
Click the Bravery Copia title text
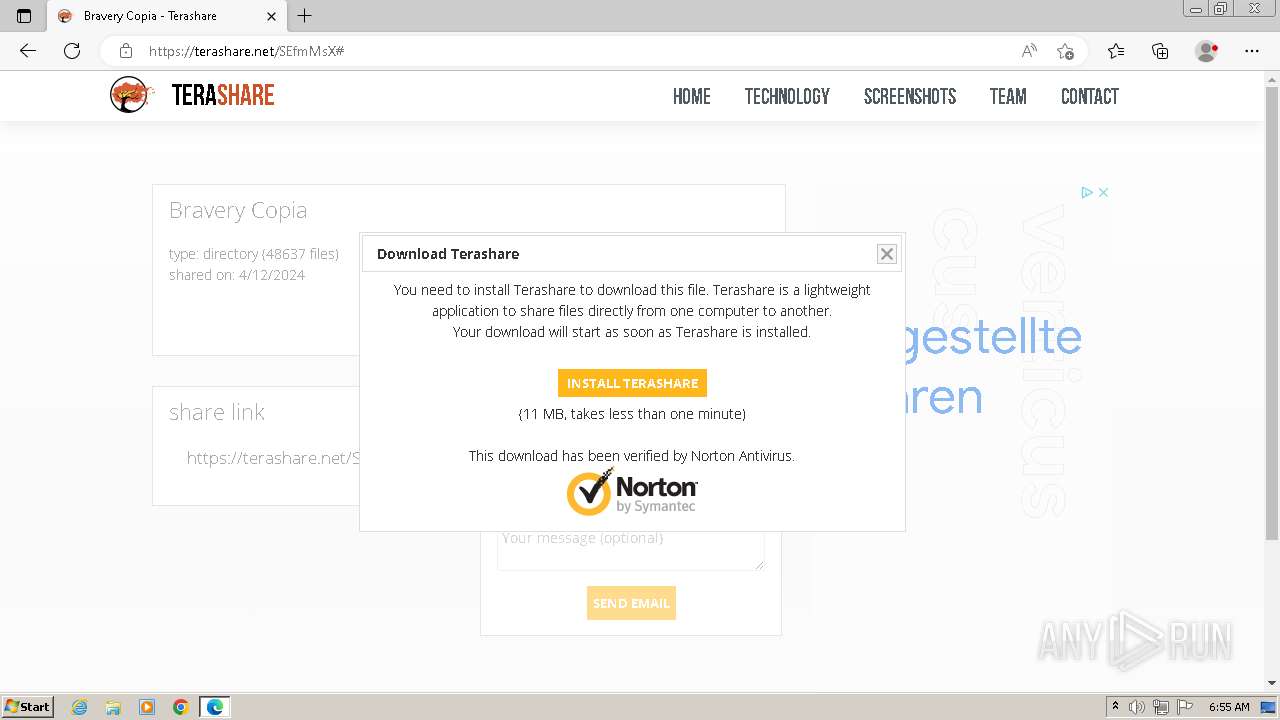238,210
